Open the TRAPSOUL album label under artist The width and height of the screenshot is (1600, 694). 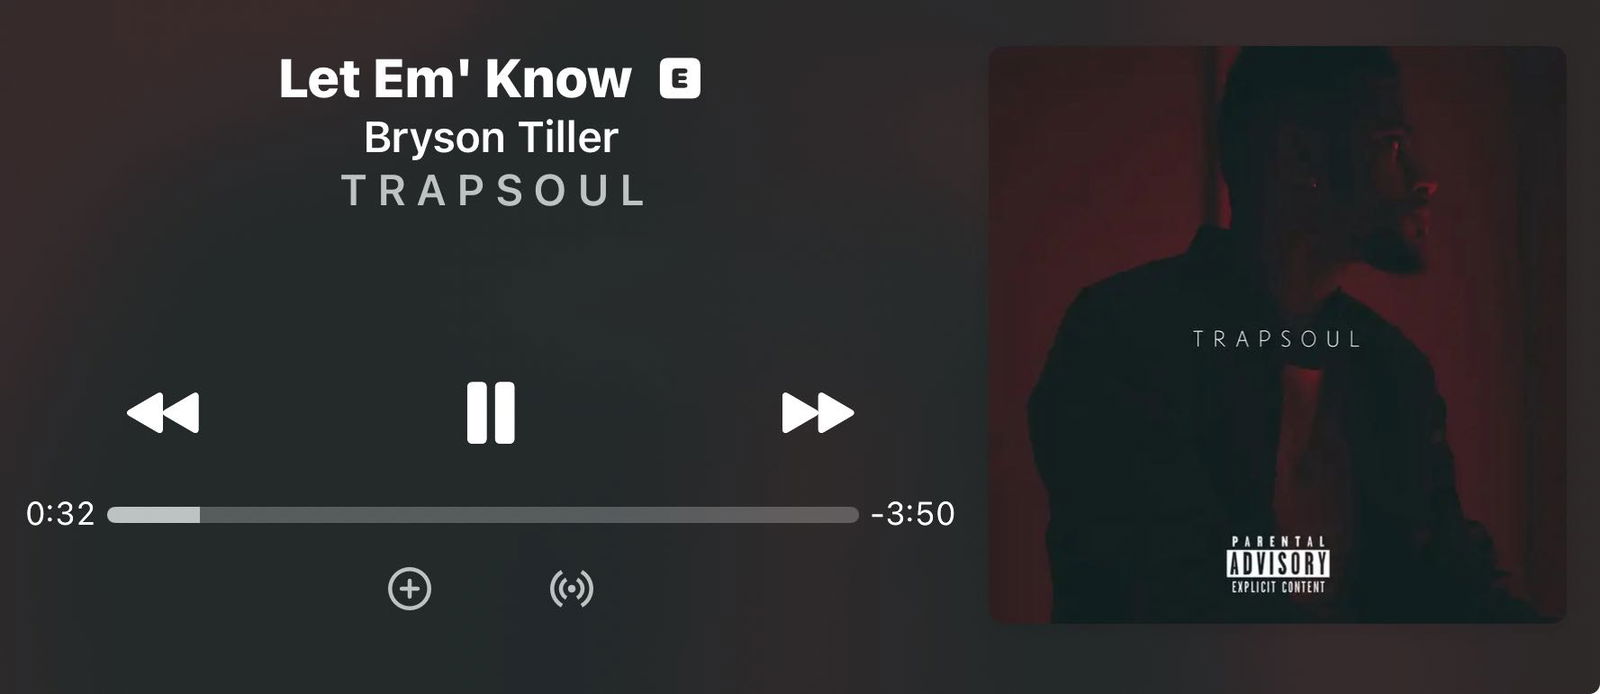click(x=493, y=191)
